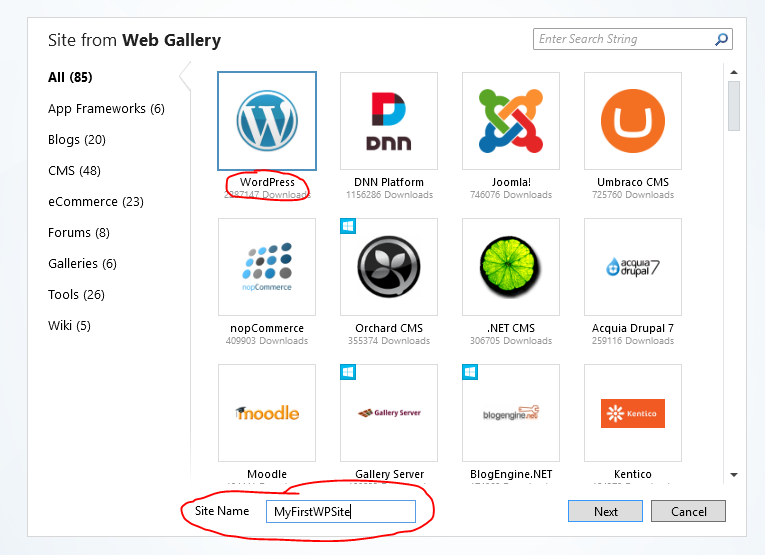Screen dimensions: 765x555
Task: Click the search magnifier icon
Action: (722, 39)
